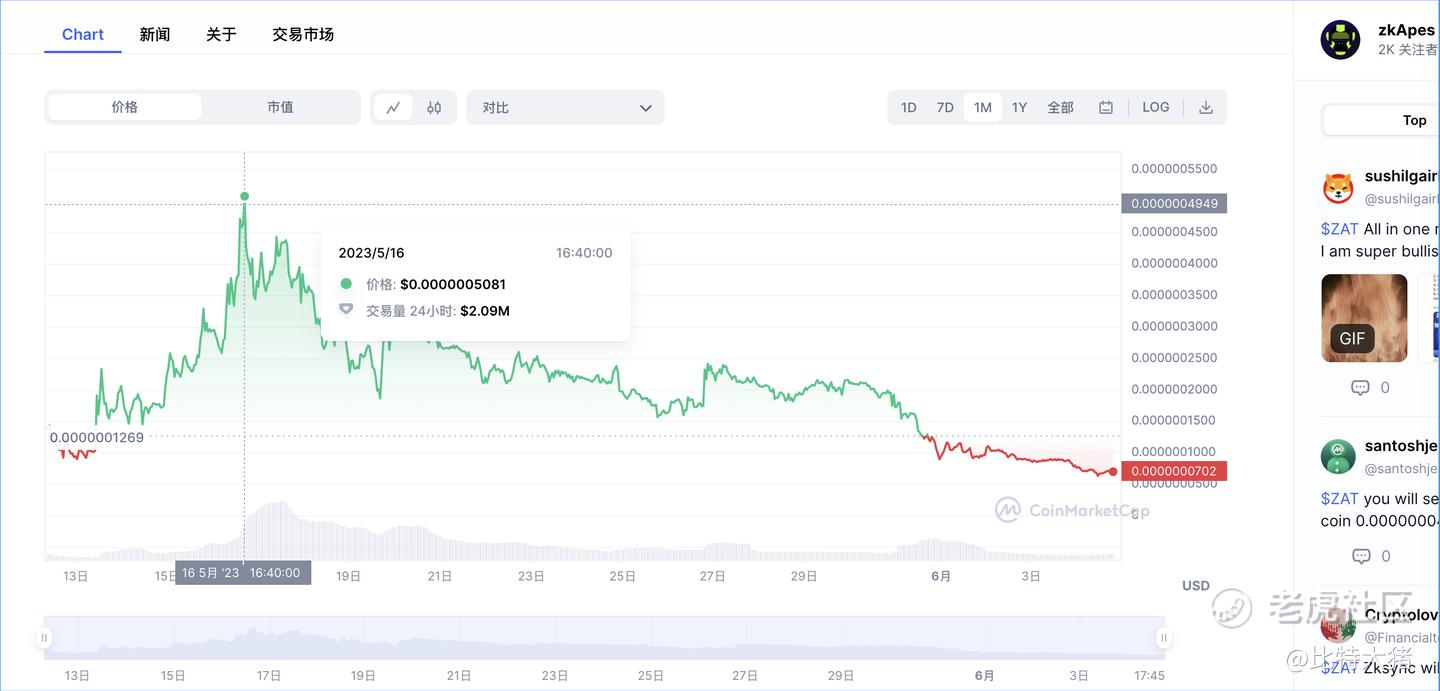Click sushilgair's Shiba avatar
The image size is (1440, 691).
tap(1338, 188)
